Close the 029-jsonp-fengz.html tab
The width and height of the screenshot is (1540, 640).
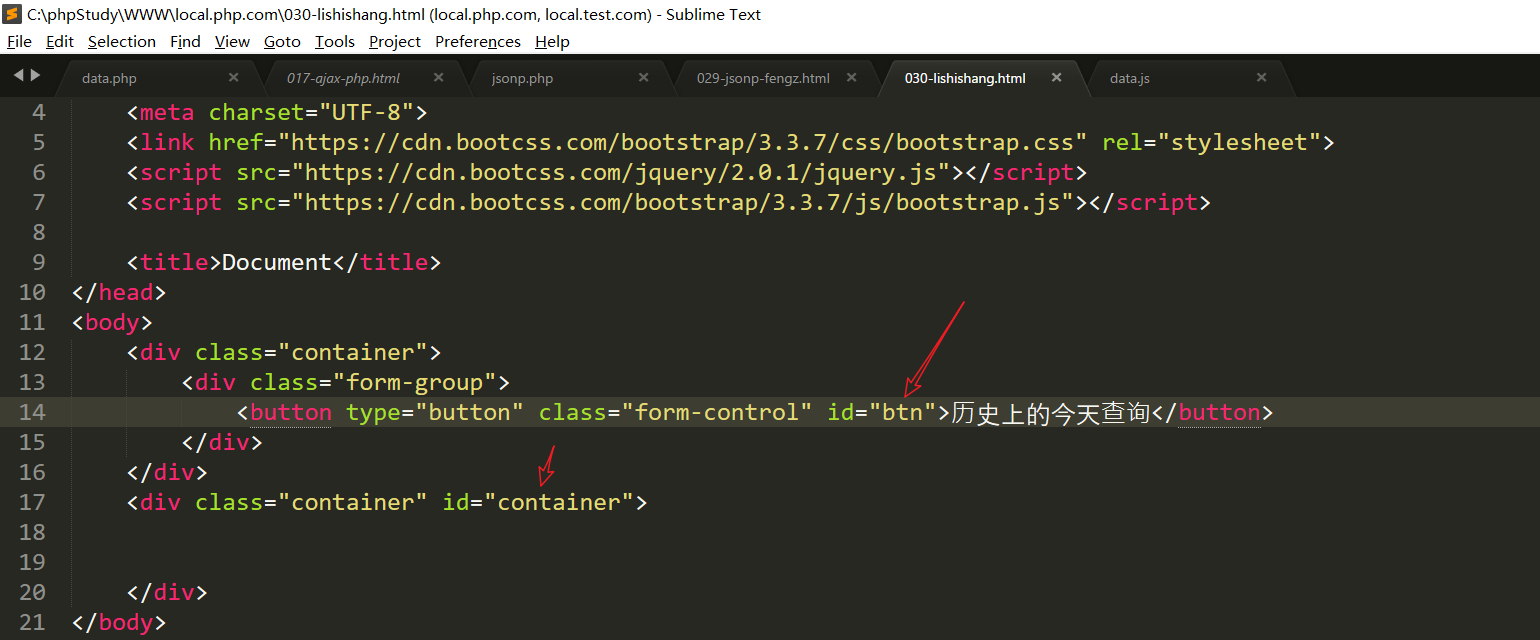click(851, 78)
